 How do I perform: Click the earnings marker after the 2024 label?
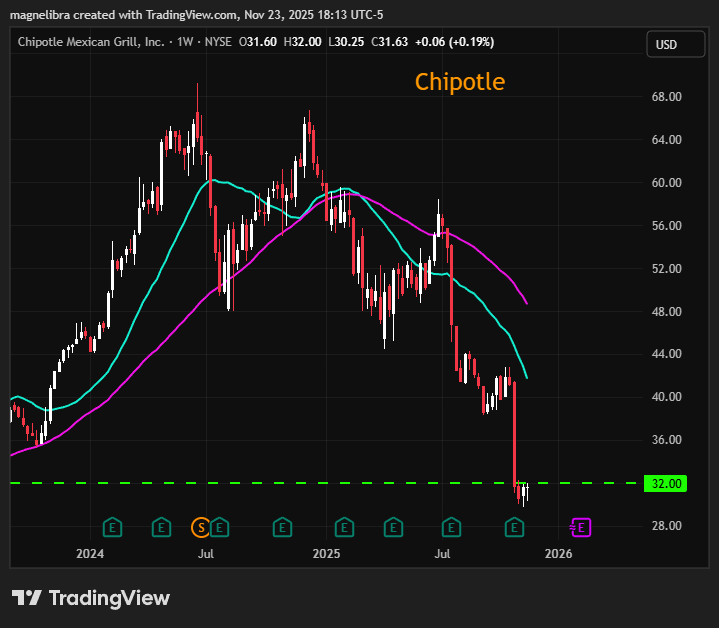(112, 528)
